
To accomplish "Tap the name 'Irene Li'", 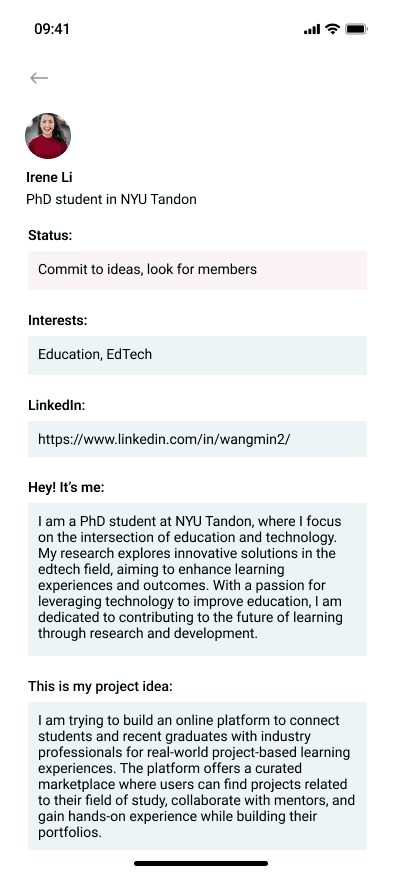I will pos(49,178).
